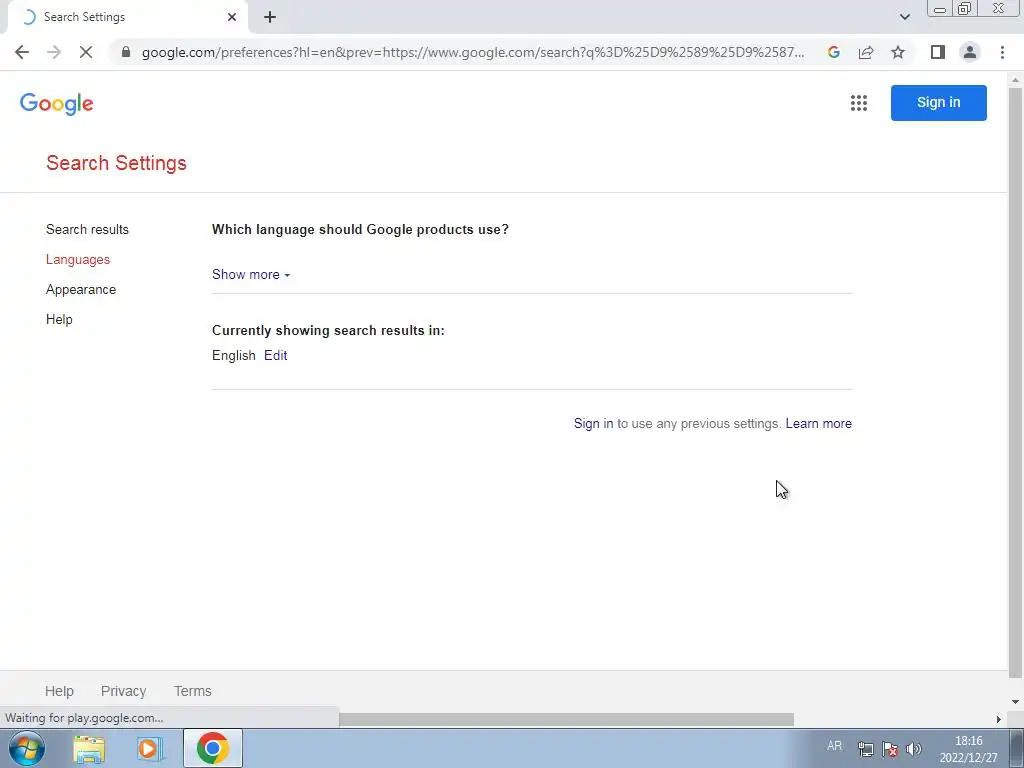This screenshot has width=1024, height=768.
Task: Open Appearance in the sidebar
Action: (x=81, y=289)
